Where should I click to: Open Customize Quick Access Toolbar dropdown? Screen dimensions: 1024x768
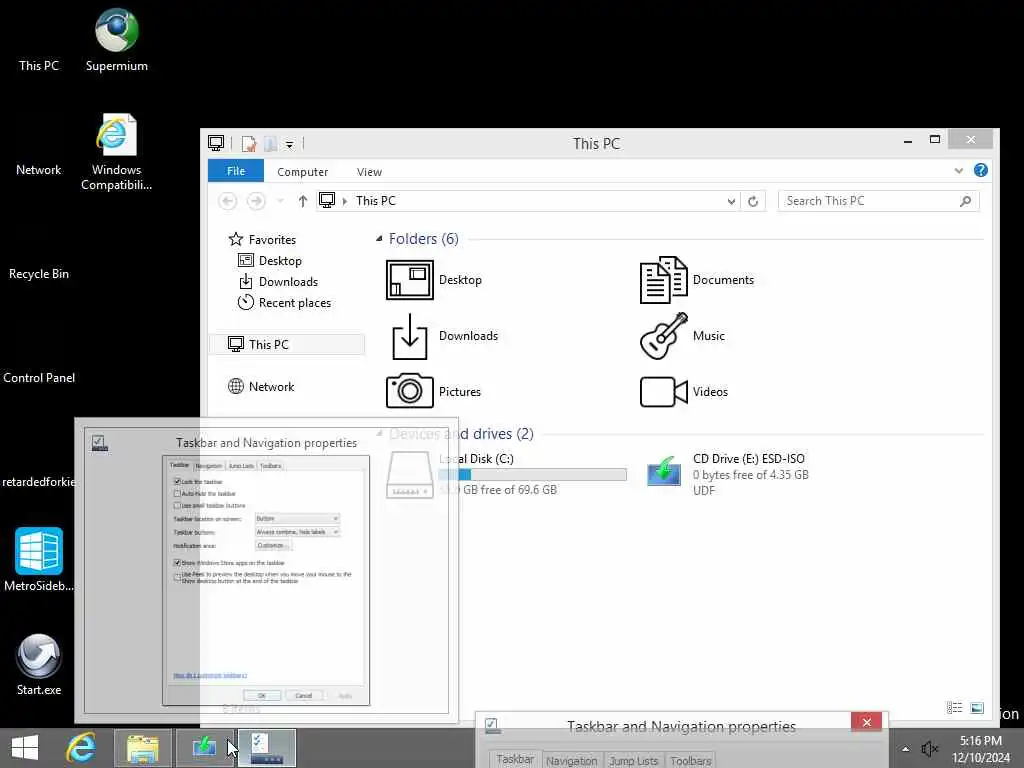(x=289, y=144)
